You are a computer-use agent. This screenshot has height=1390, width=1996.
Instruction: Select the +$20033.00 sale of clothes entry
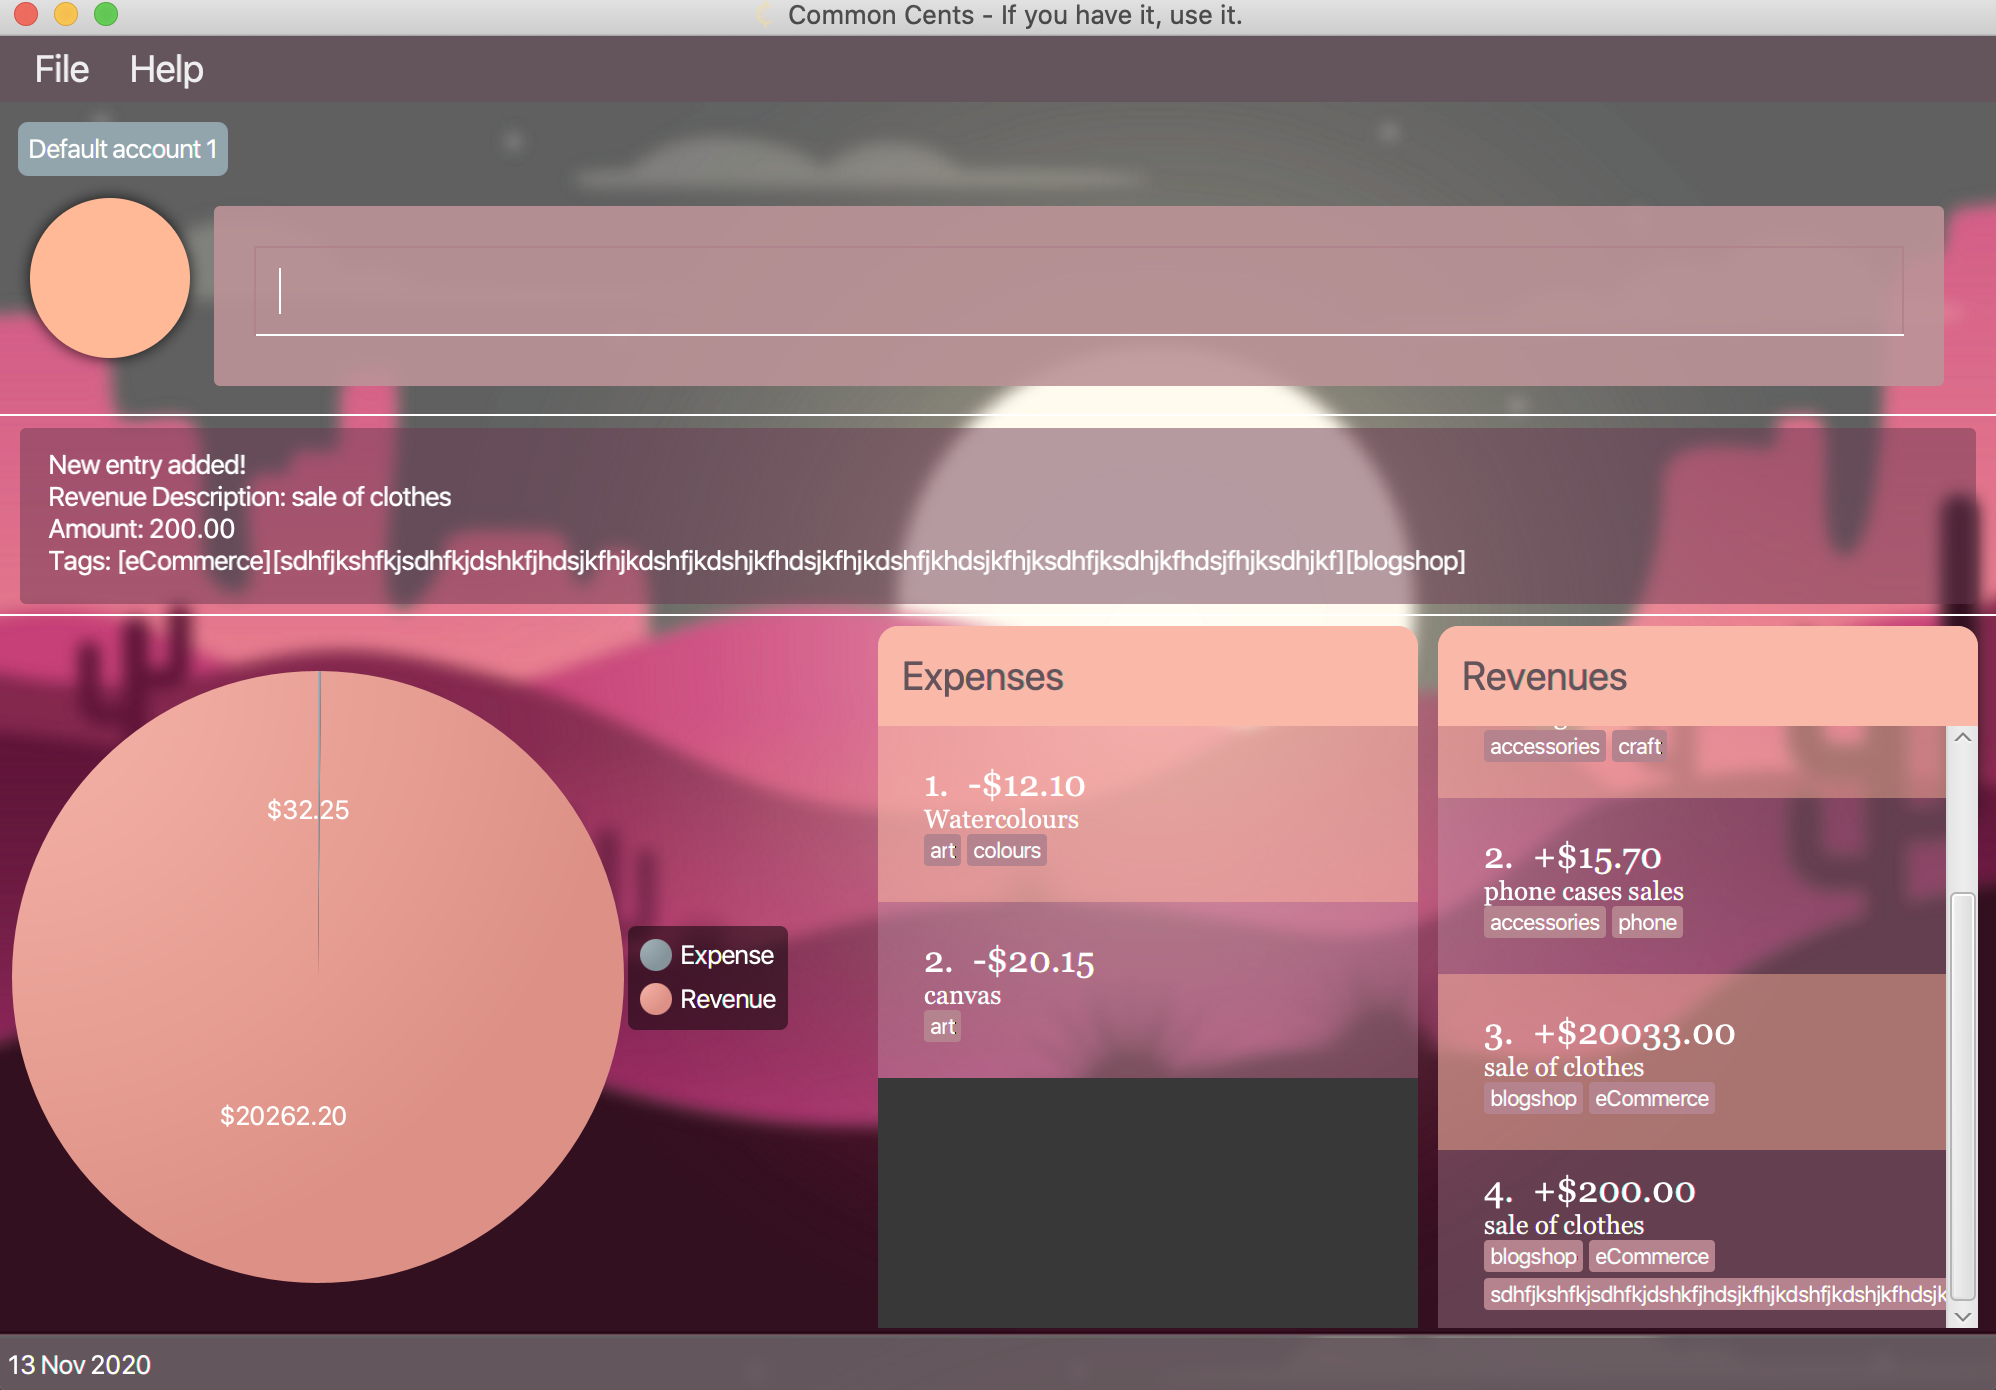point(1690,1062)
